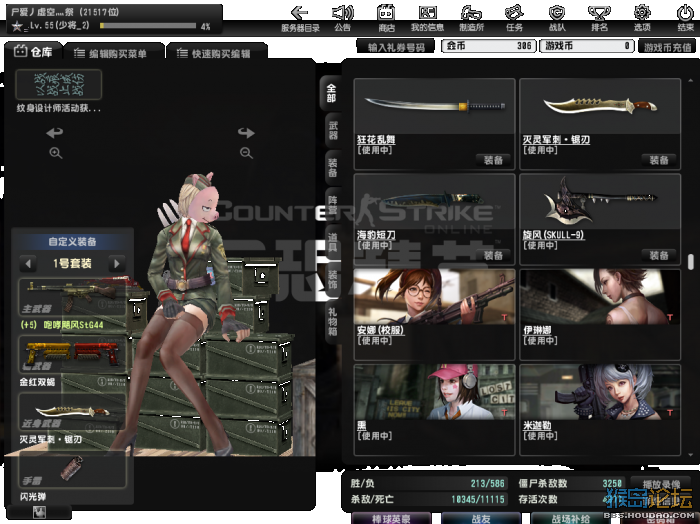Zoom in on character with left magnifier
The height and width of the screenshot is (524, 700).
click(x=56, y=153)
